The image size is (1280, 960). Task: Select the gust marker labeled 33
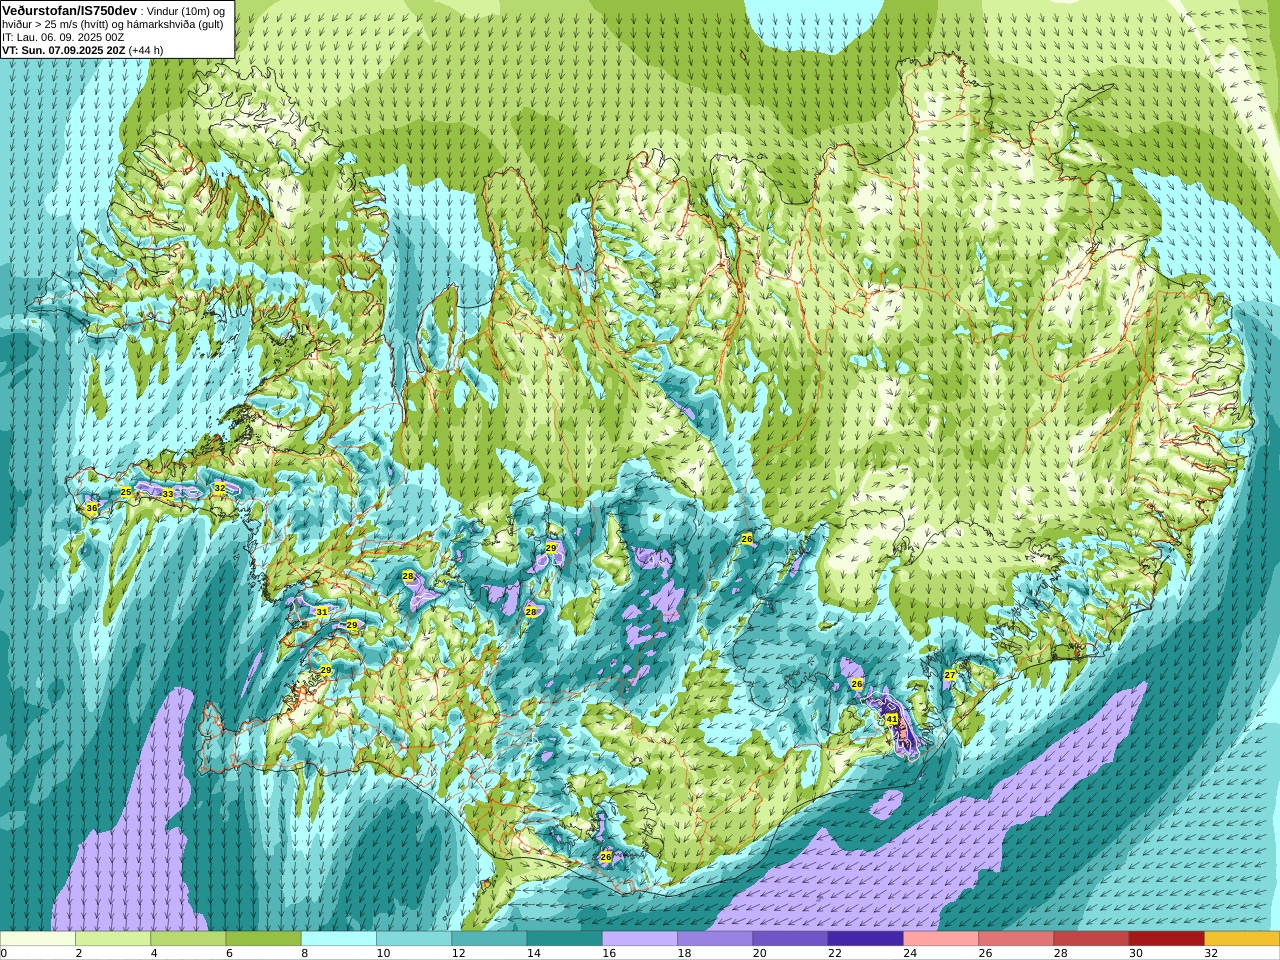pyautogui.click(x=168, y=494)
